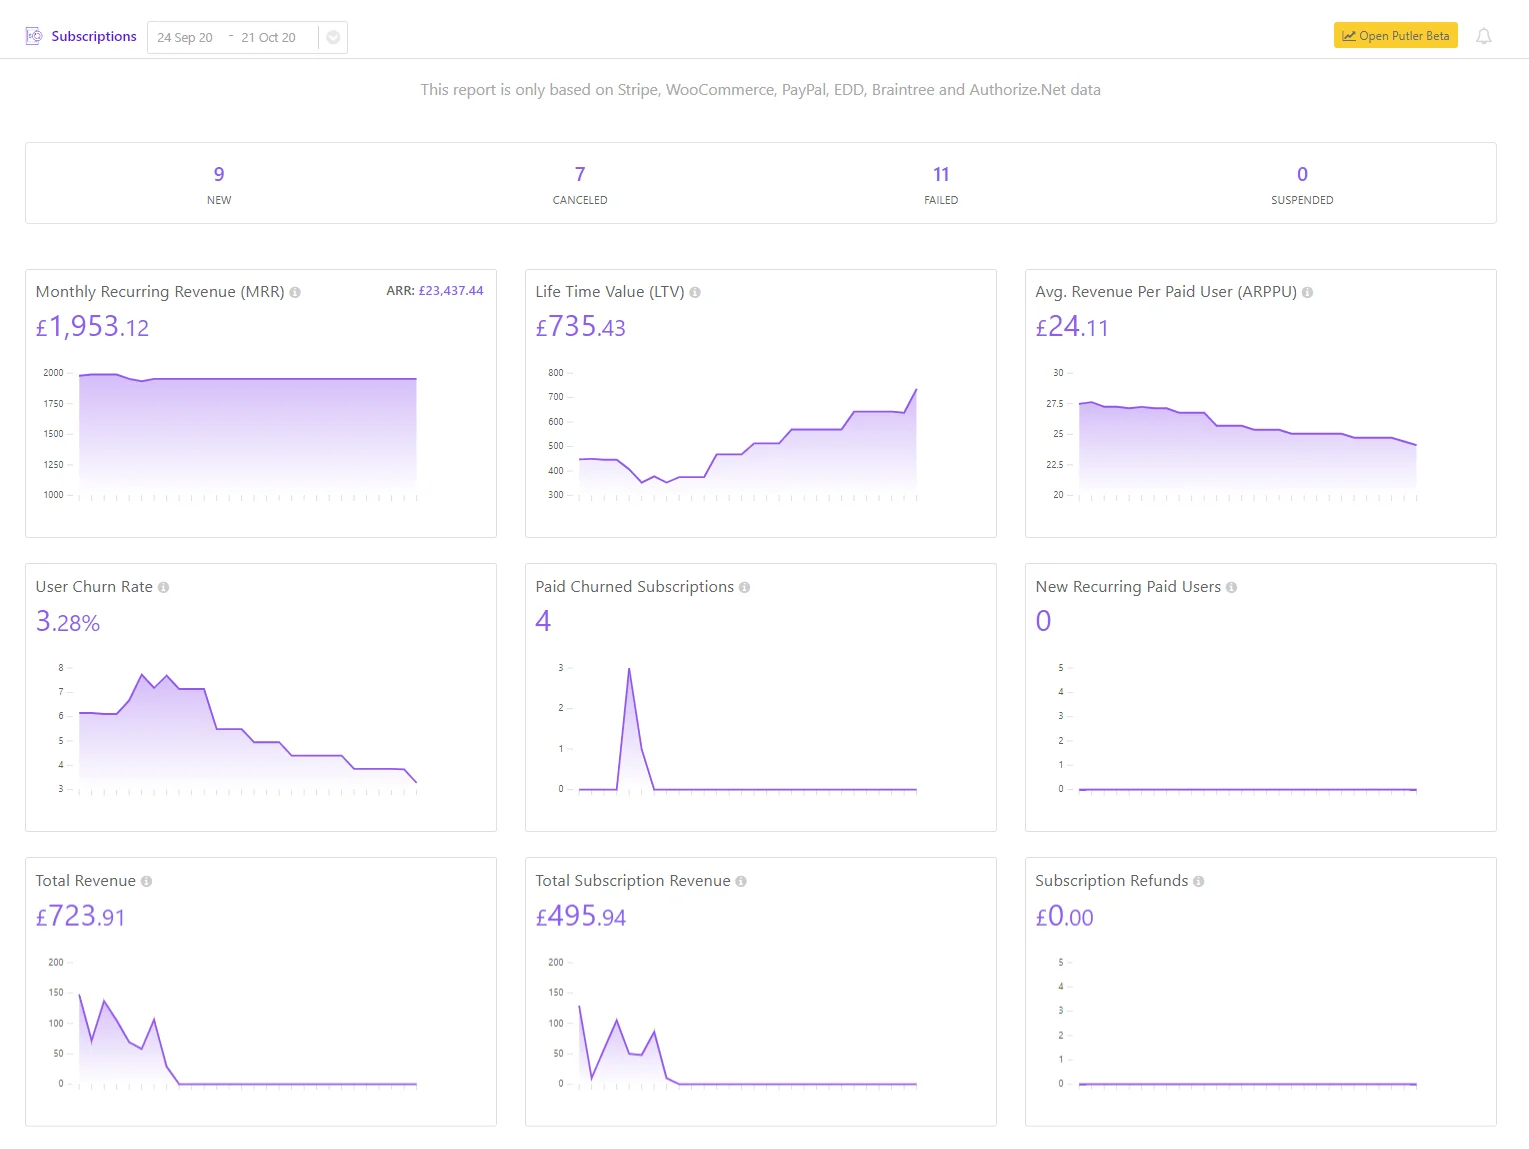Show info for New Recurring Paid Users
Image resolution: width=1529 pixels, height=1149 pixels.
coord(1231,588)
